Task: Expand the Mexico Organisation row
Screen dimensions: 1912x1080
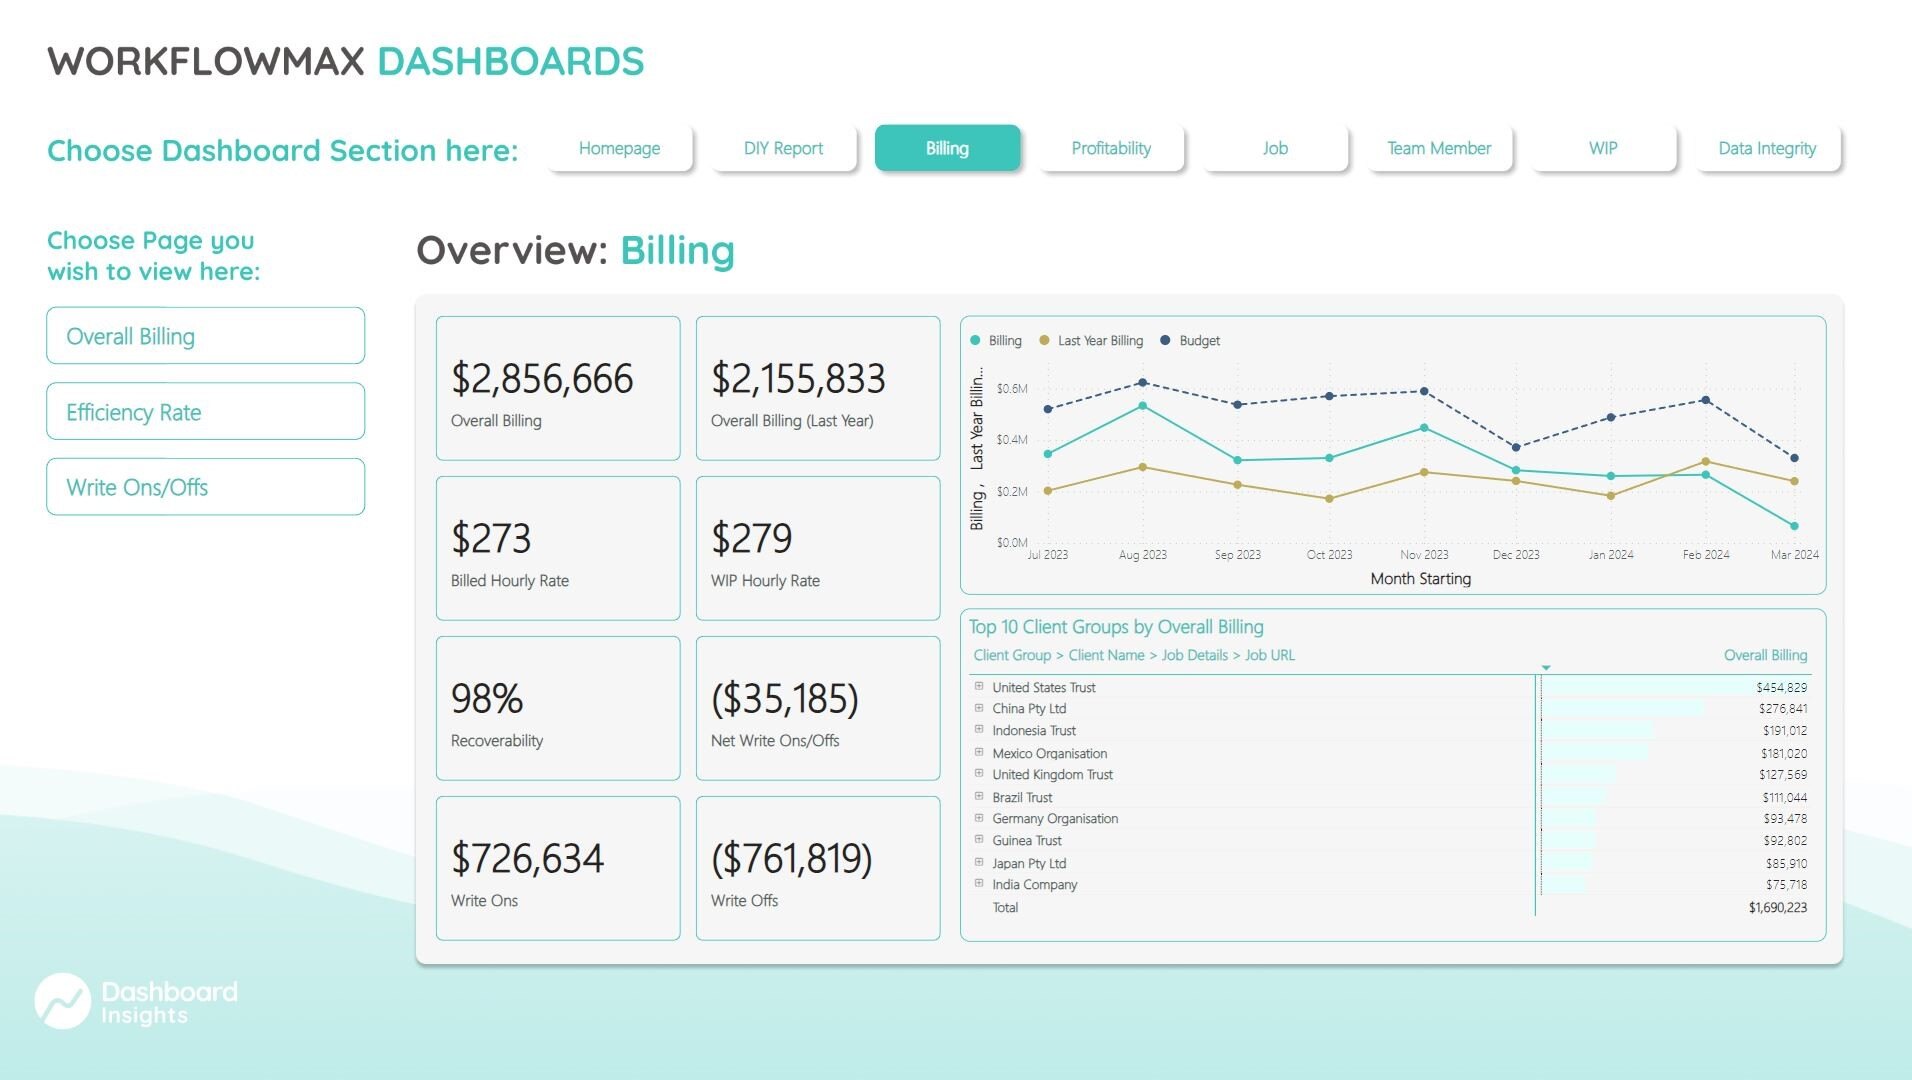Action: 979,753
